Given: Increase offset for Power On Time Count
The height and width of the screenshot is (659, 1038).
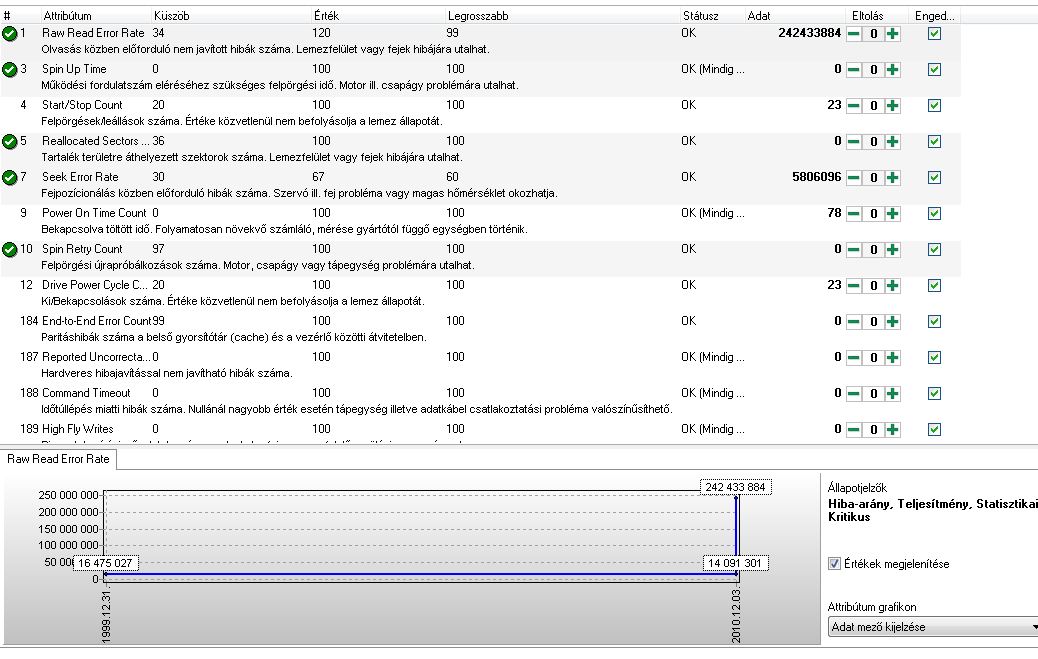Looking at the screenshot, I should (892, 213).
